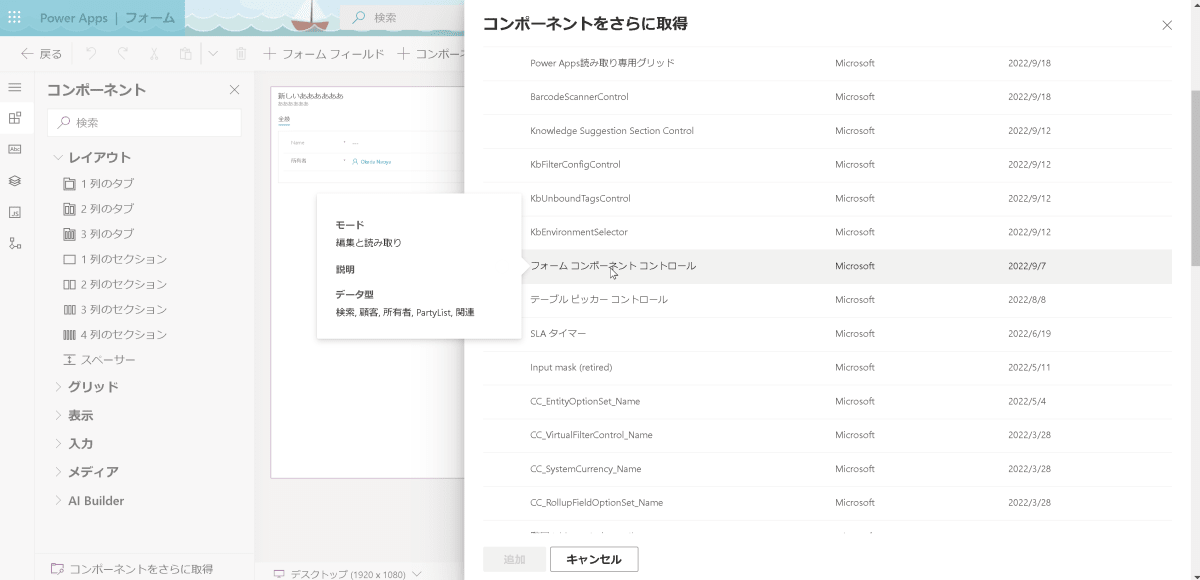Select the BarcodeScannerControl row
This screenshot has height=580, width=1200.
[827, 97]
